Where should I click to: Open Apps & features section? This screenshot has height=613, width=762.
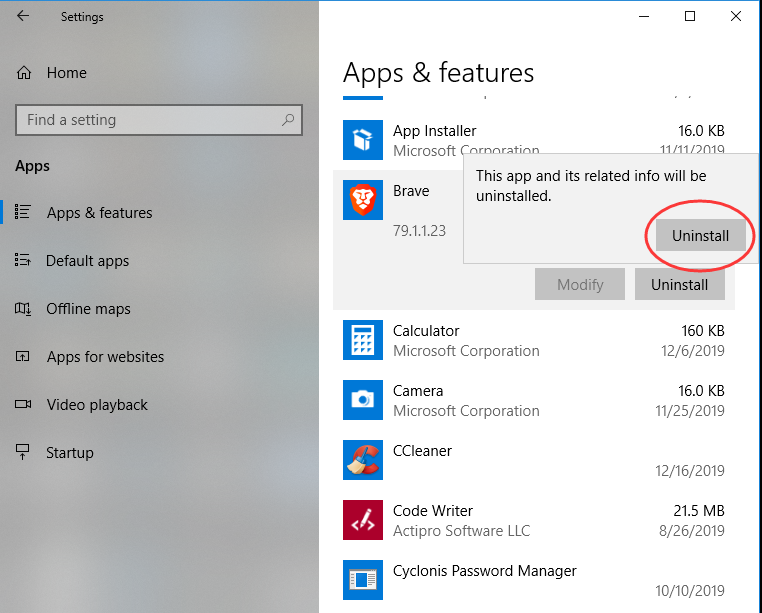click(100, 213)
